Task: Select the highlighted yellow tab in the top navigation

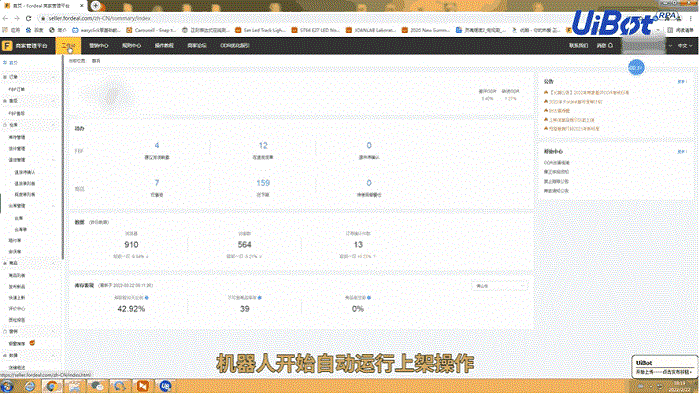Action: (x=68, y=46)
